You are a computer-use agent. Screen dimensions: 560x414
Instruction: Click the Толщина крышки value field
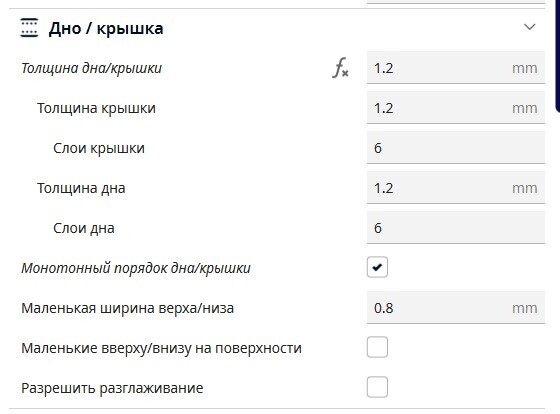(x=456, y=108)
